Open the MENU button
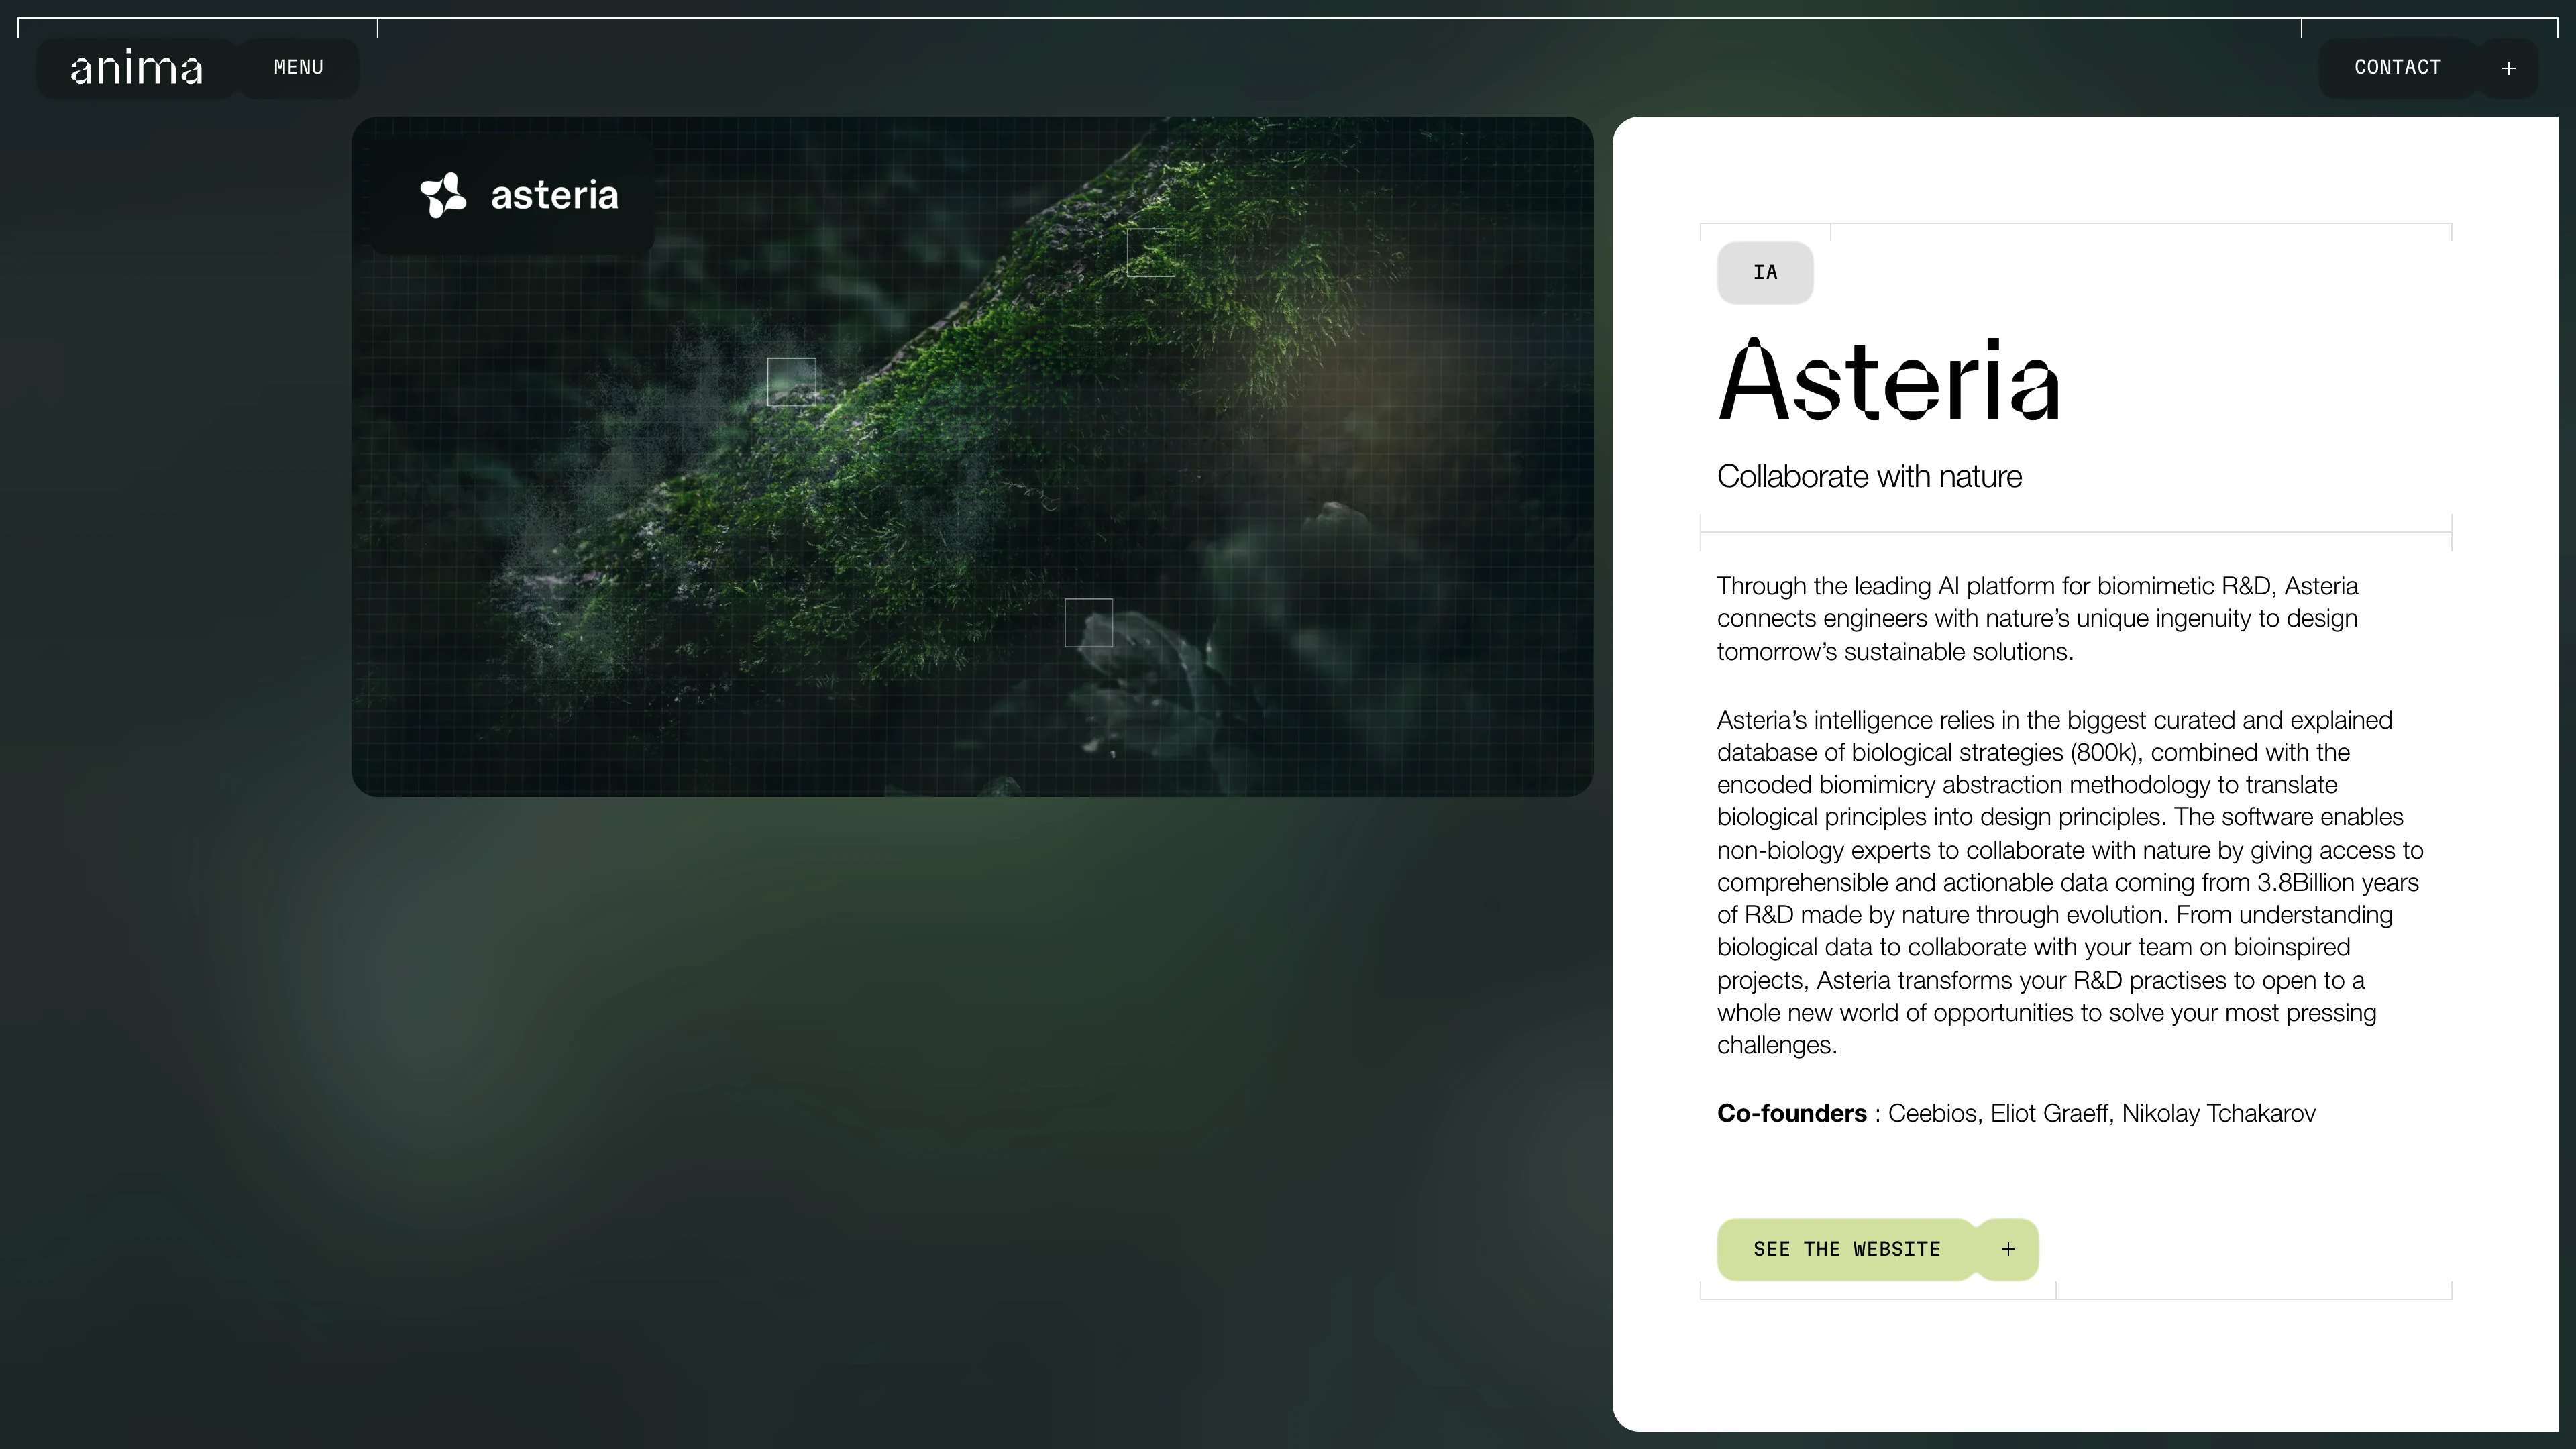2576x1449 pixels. [x=298, y=68]
